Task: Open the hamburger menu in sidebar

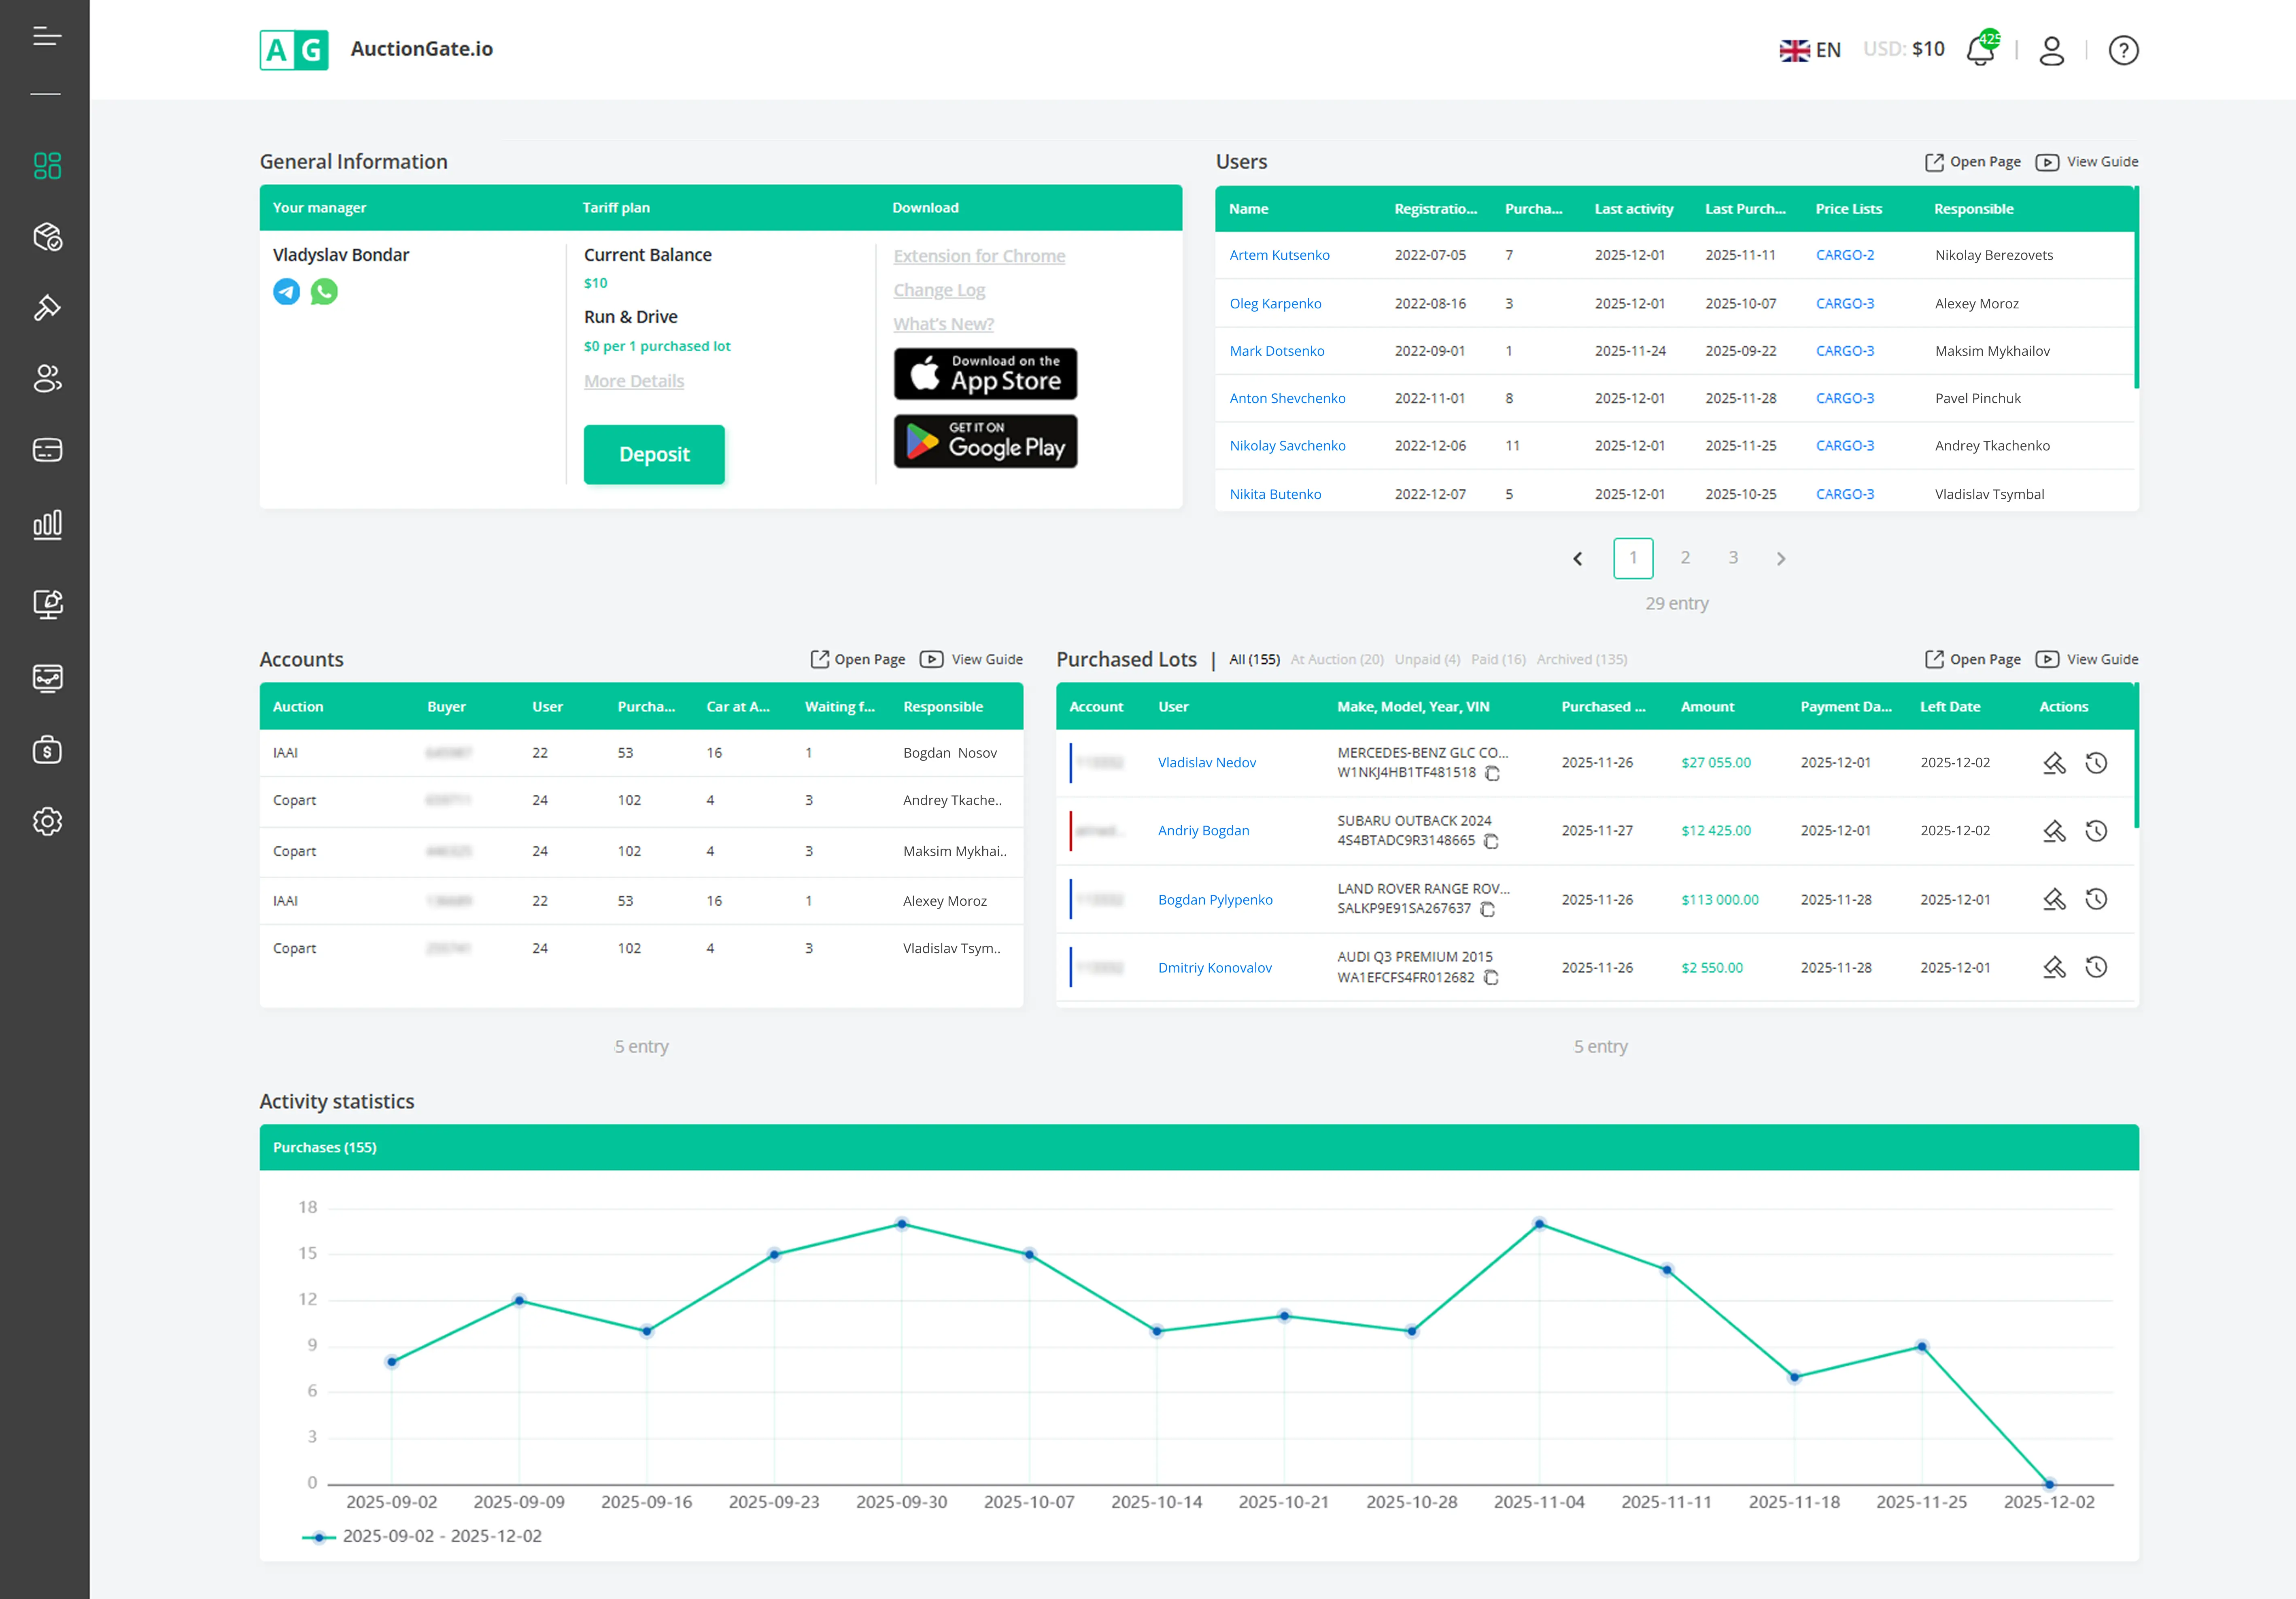Action: pyautogui.click(x=46, y=37)
